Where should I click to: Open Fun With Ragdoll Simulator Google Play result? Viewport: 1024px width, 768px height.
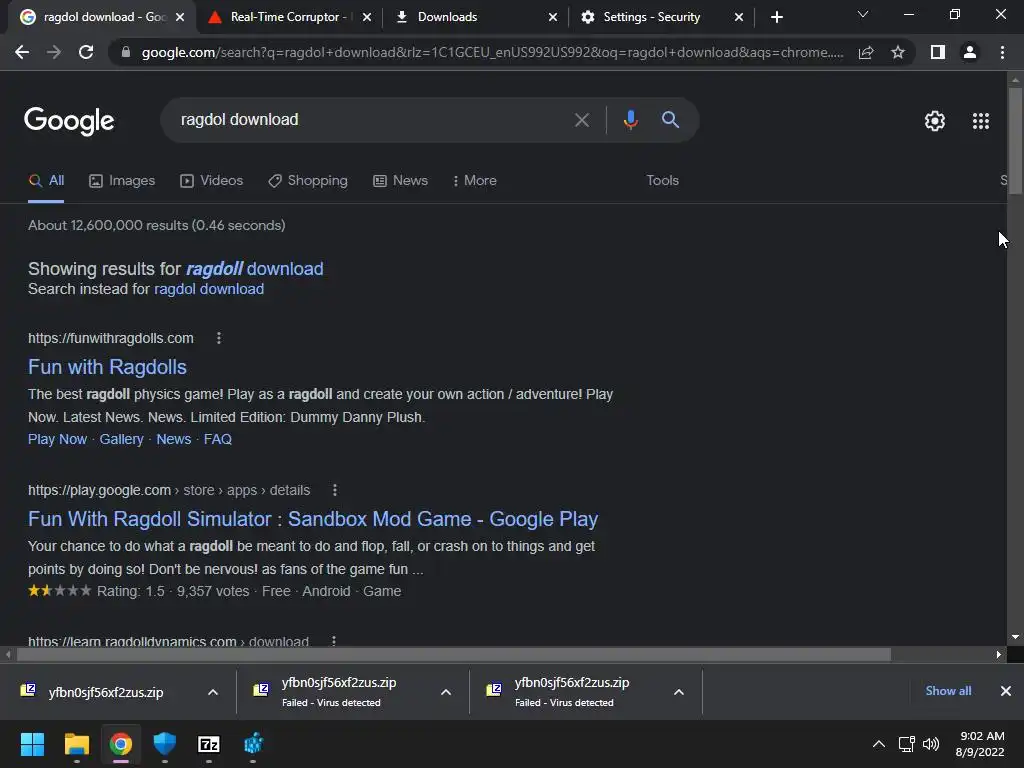[x=313, y=519]
